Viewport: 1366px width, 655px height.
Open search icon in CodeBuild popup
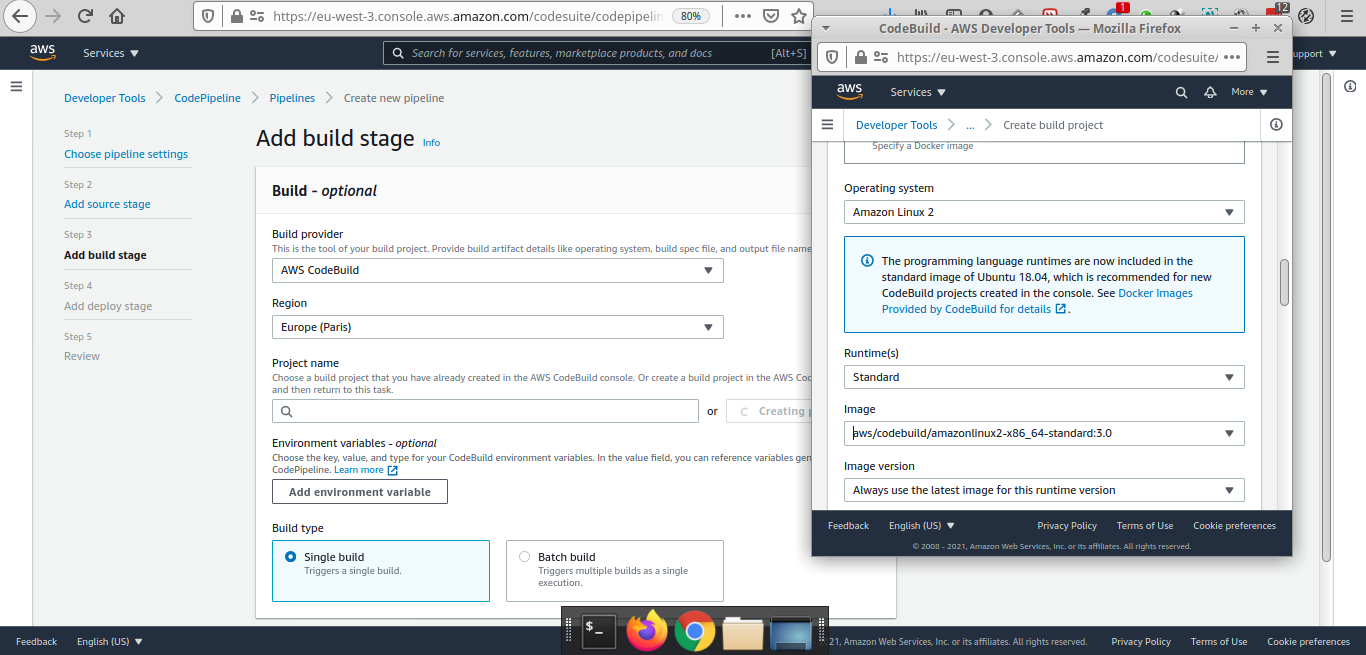(x=1181, y=92)
